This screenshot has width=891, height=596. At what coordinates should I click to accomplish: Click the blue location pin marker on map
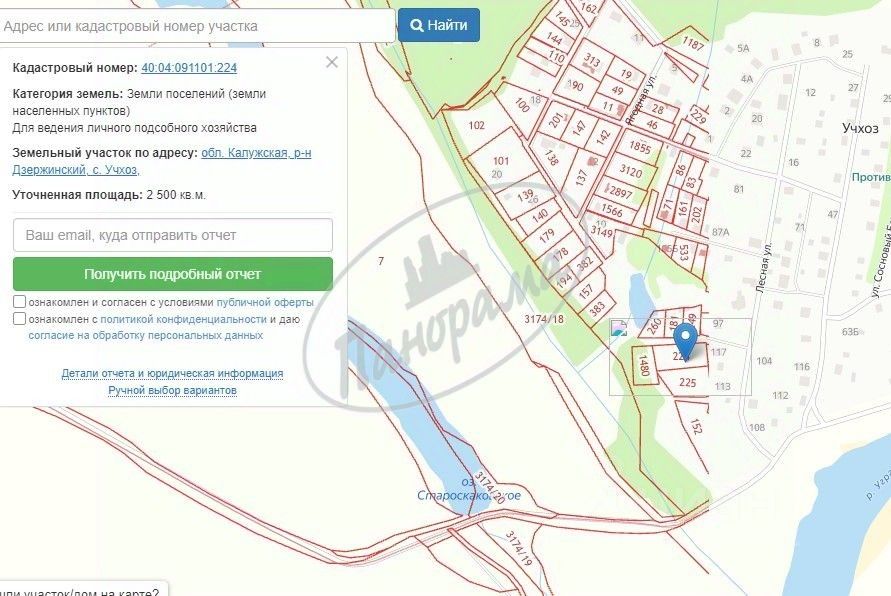[685, 341]
